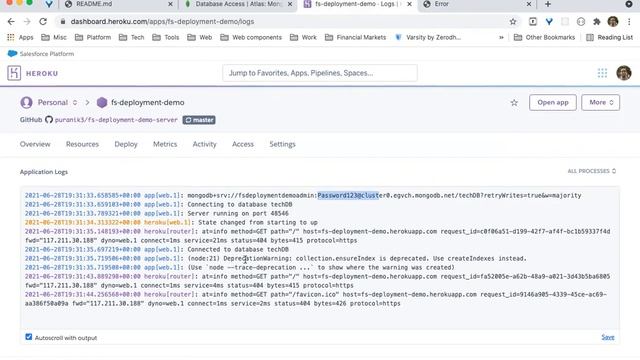
Task: Click the browser back arrow
Action: pyautogui.click(x=11, y=22)
